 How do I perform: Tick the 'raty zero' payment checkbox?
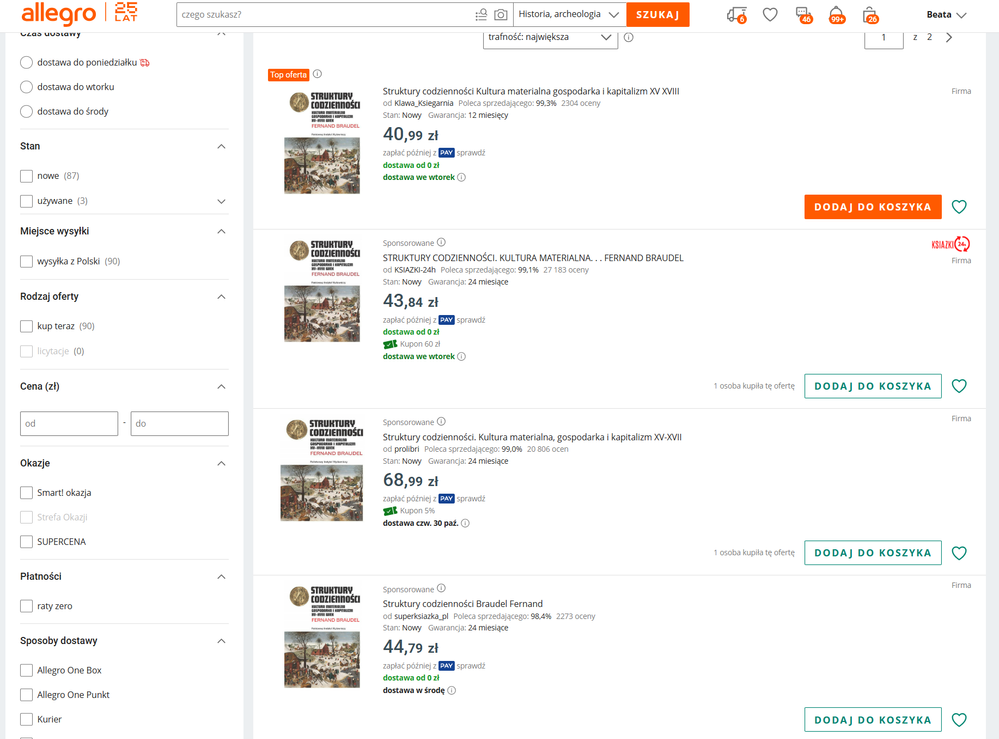27,606
